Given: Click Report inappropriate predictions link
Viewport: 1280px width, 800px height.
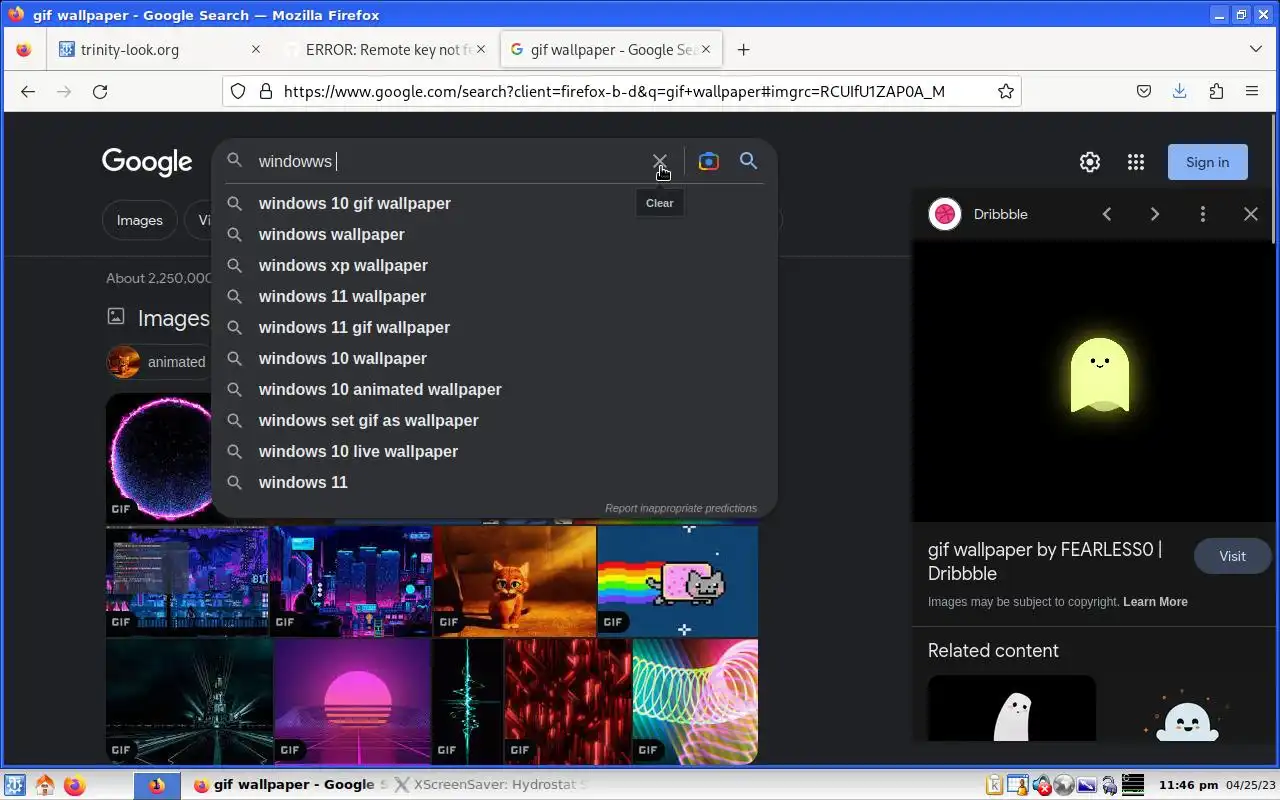Looking at the screenshot, I should pos(680,508).
